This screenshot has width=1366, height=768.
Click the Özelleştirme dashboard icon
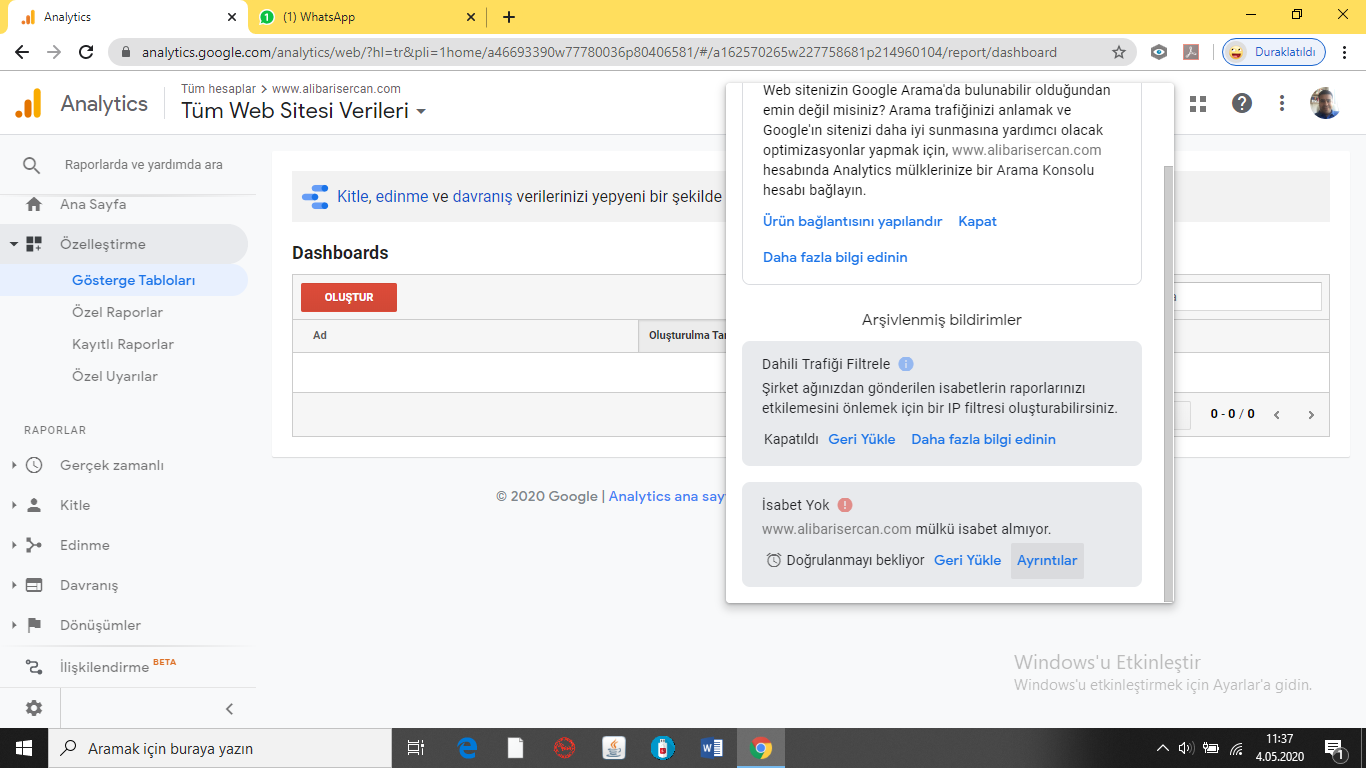pos(34,244)
